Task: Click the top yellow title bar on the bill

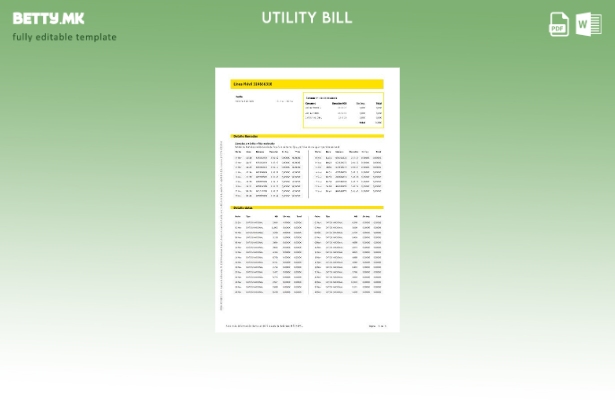Action: [307, 85]
